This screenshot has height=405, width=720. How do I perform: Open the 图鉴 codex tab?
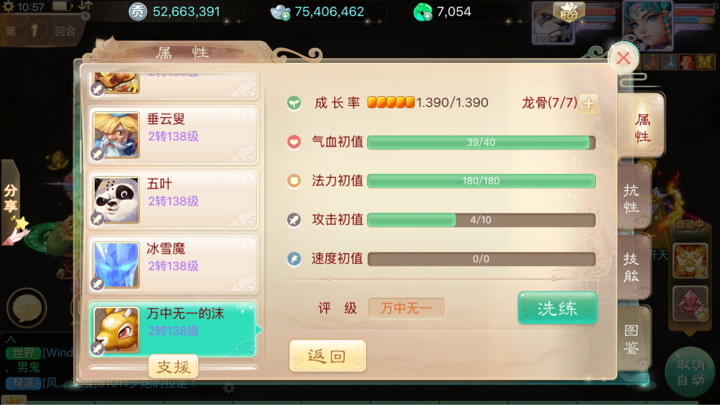633,339
